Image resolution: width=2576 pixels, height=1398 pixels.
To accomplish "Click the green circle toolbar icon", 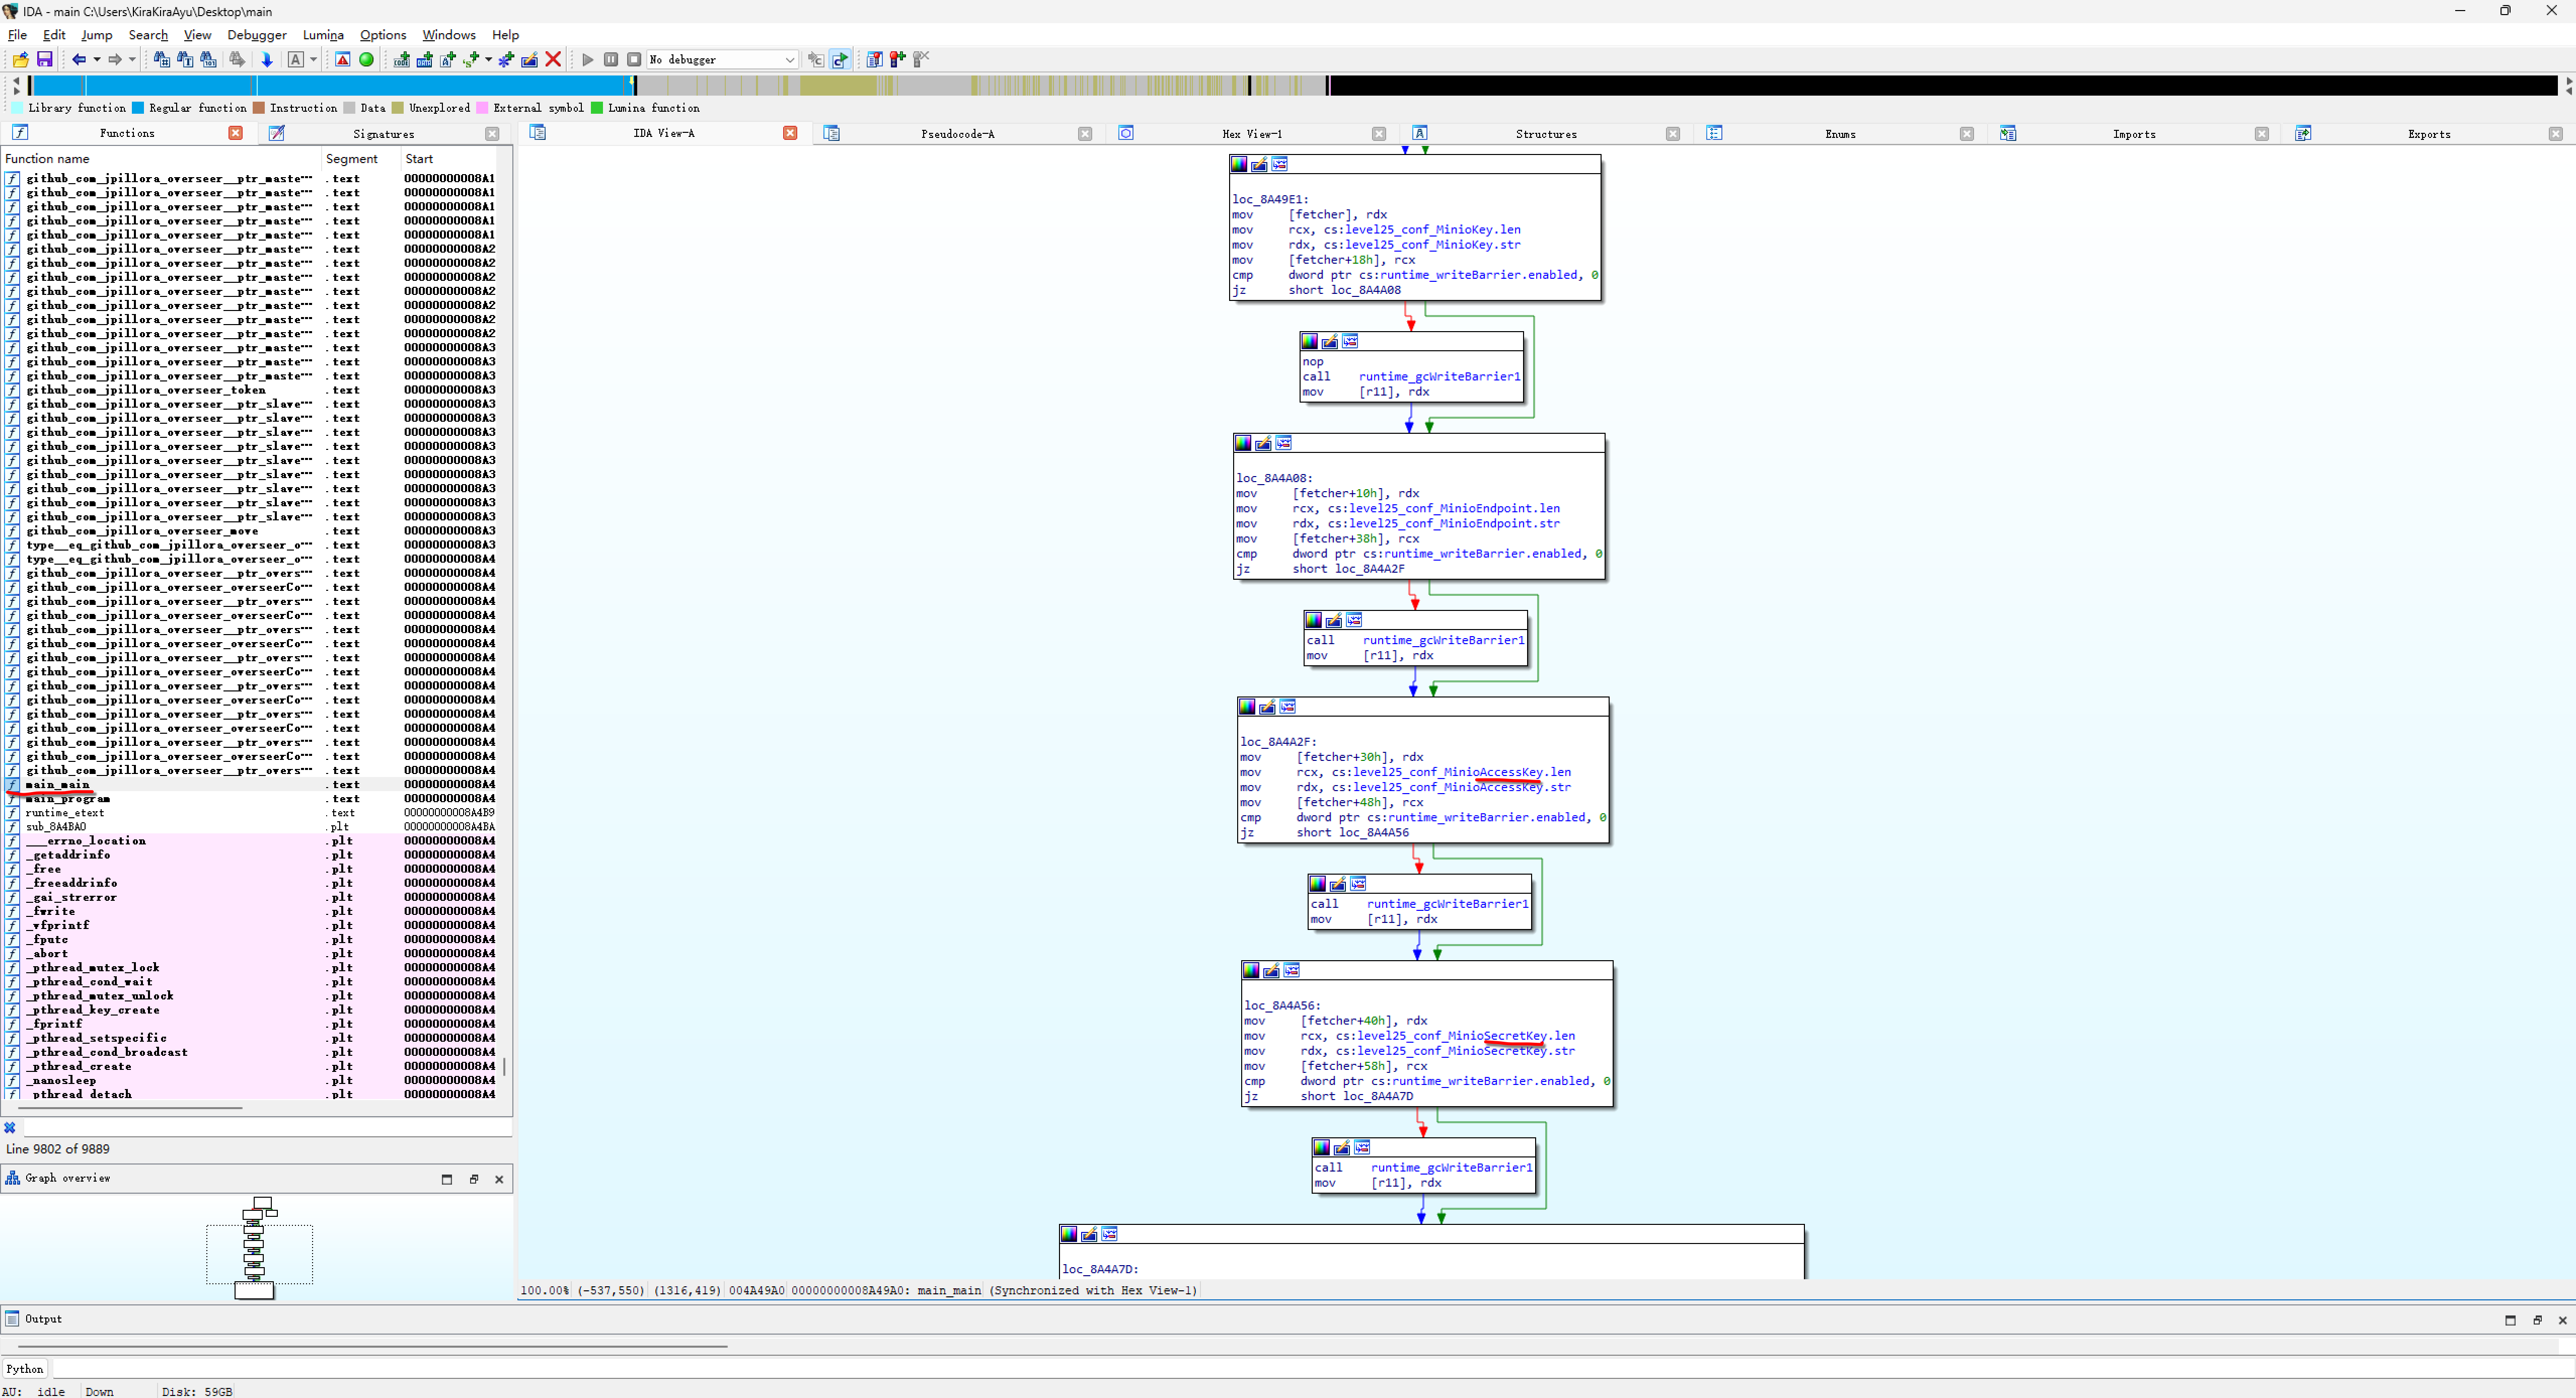I will (x=366, y=60).
